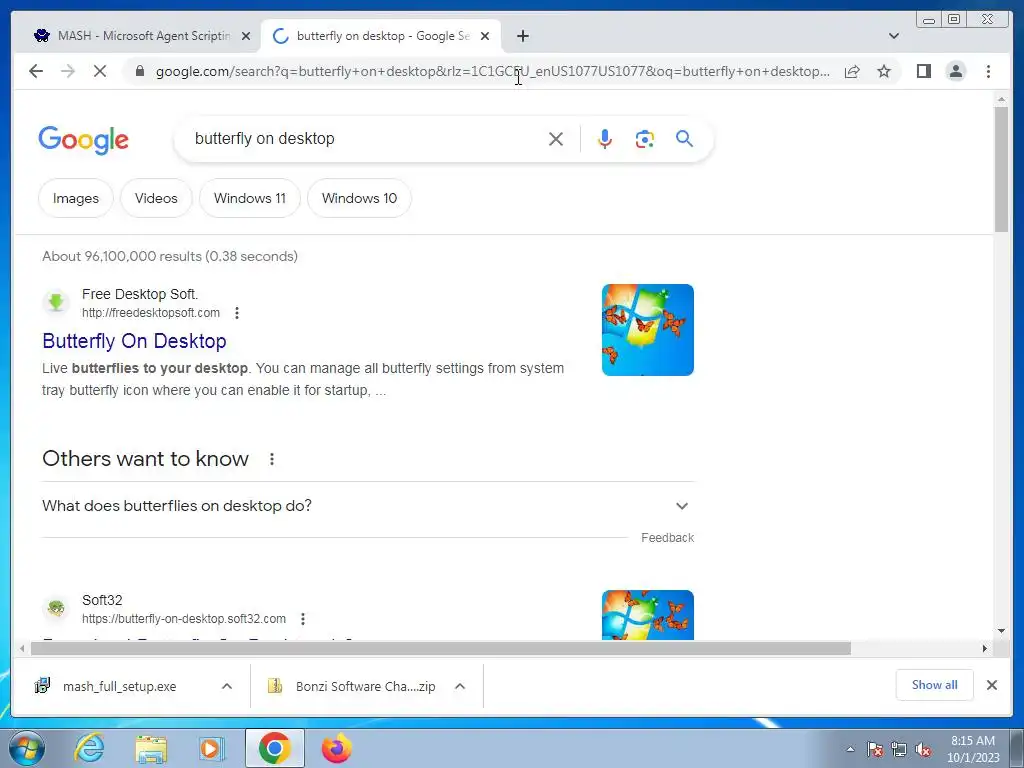Open the downloaded mash_full_setup.exe
This screenshot has height=768, width=1024.
119,686
